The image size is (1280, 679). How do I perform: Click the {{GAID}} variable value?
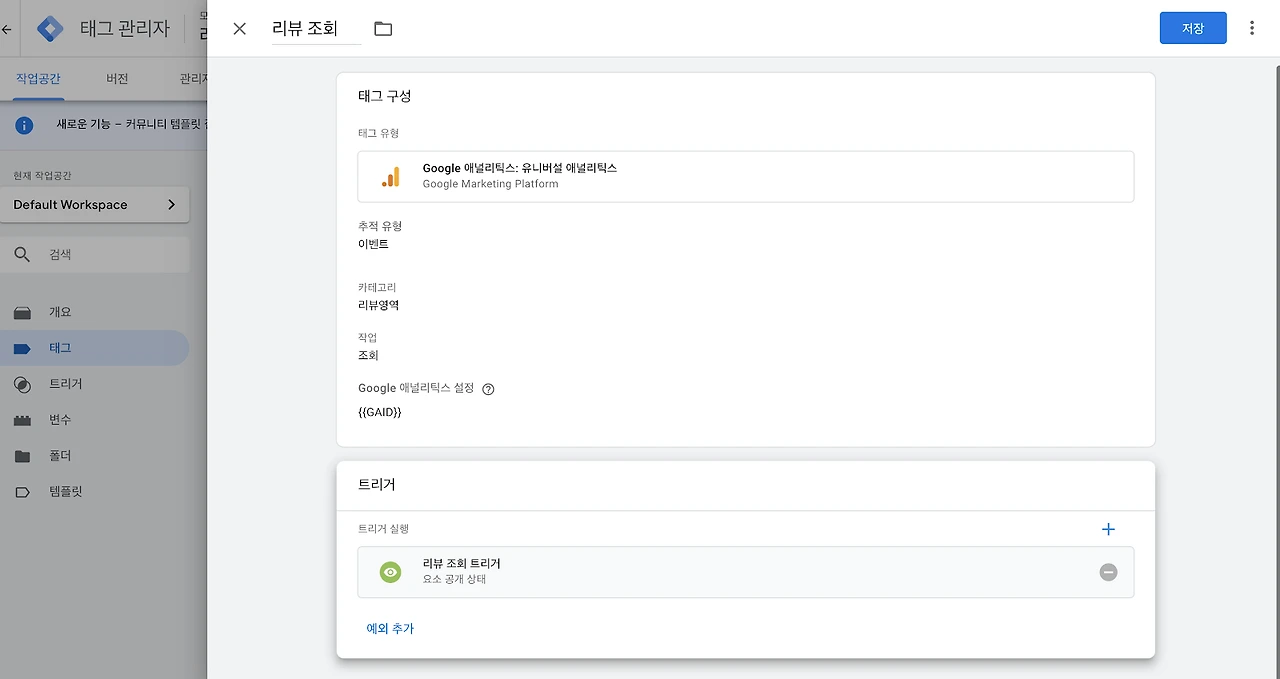(x=380, y=412)
